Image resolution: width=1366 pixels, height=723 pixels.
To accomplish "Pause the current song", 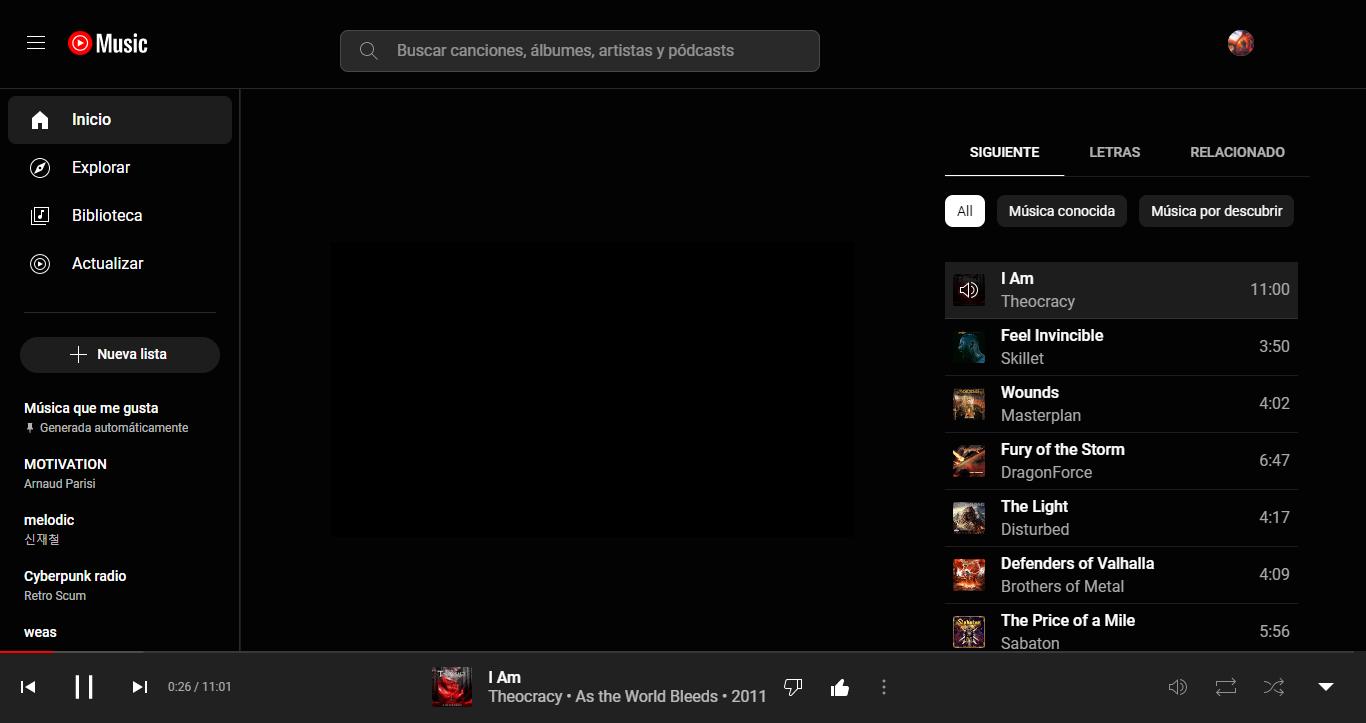I will click(84, 687).
